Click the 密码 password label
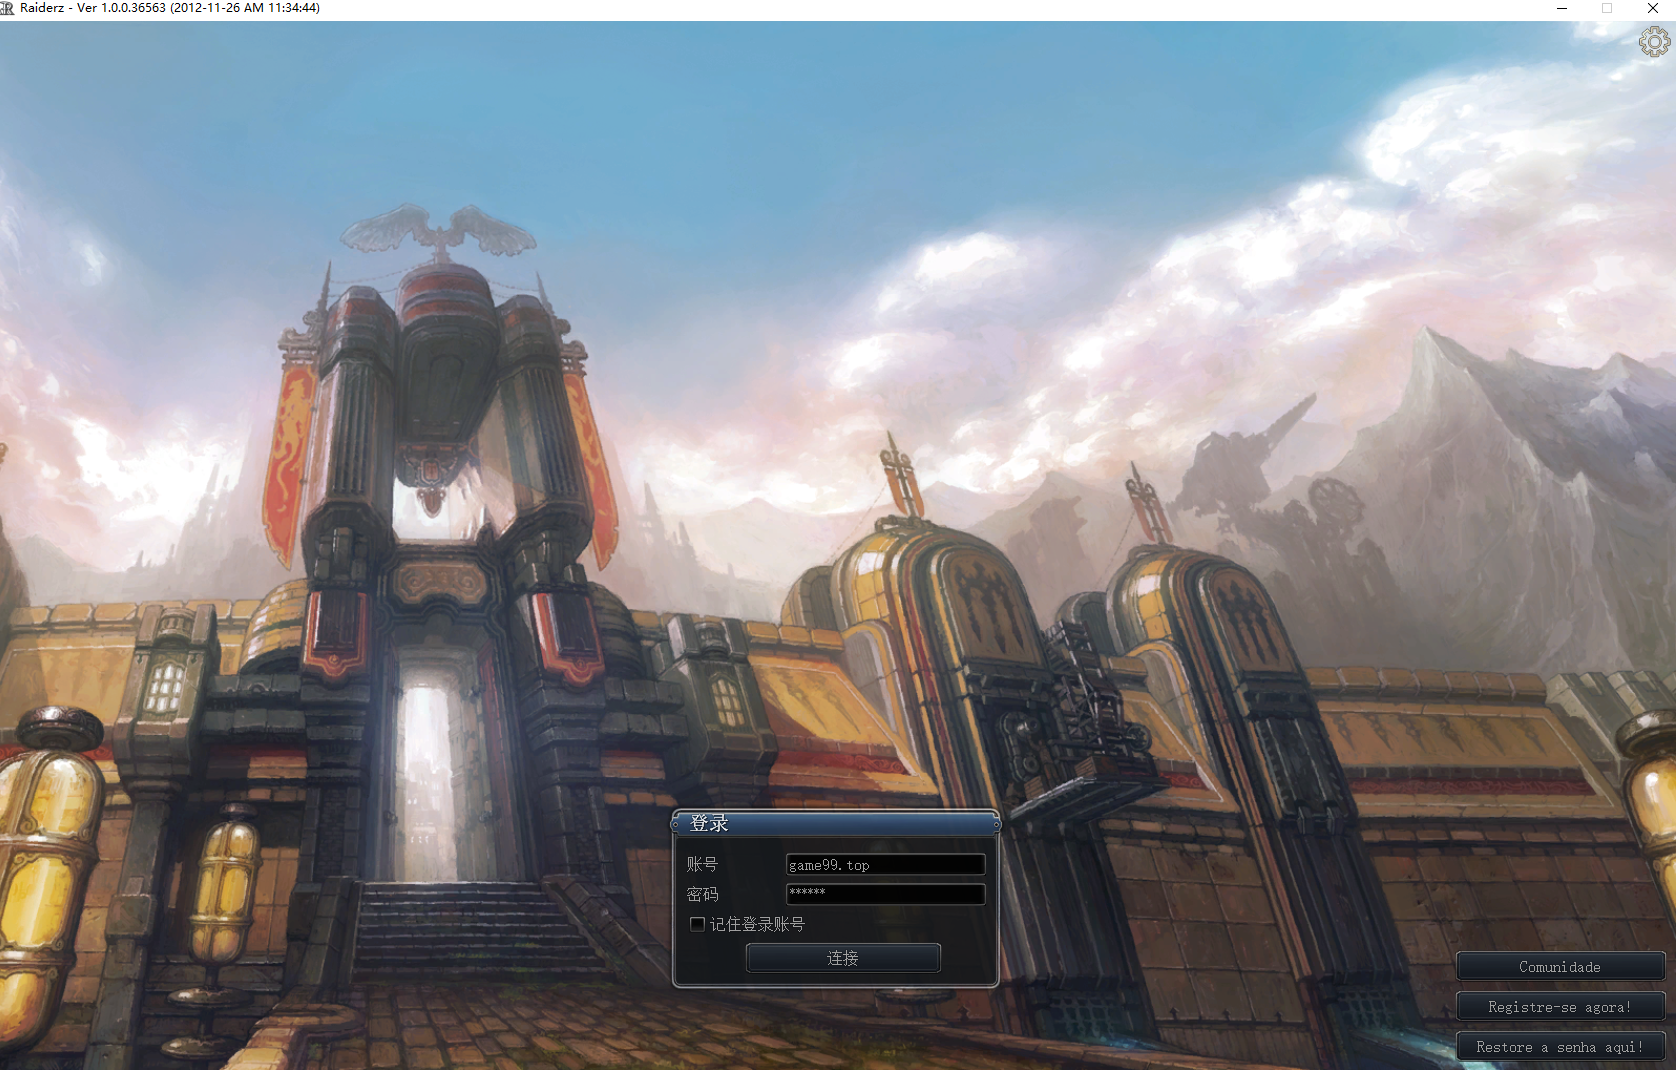The height and width of the screenshot is (1070, 1676). pos(702,894)
